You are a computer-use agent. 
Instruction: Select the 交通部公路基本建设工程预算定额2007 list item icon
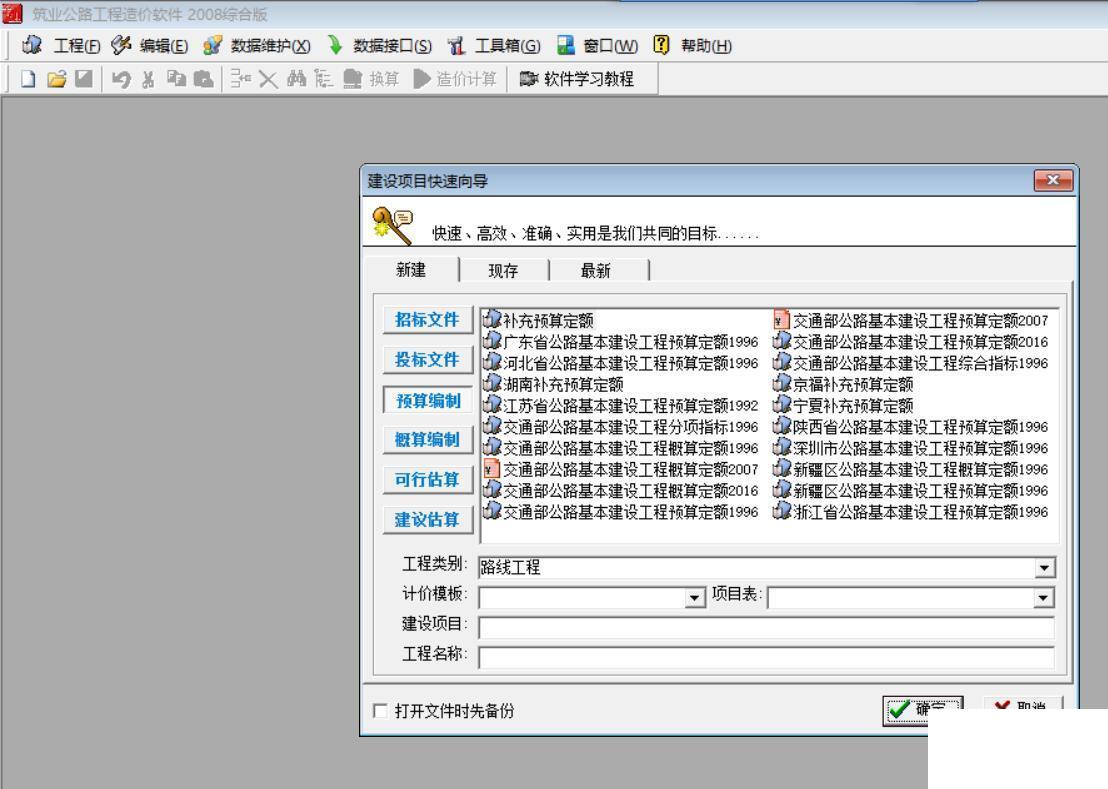click(781, 320)
